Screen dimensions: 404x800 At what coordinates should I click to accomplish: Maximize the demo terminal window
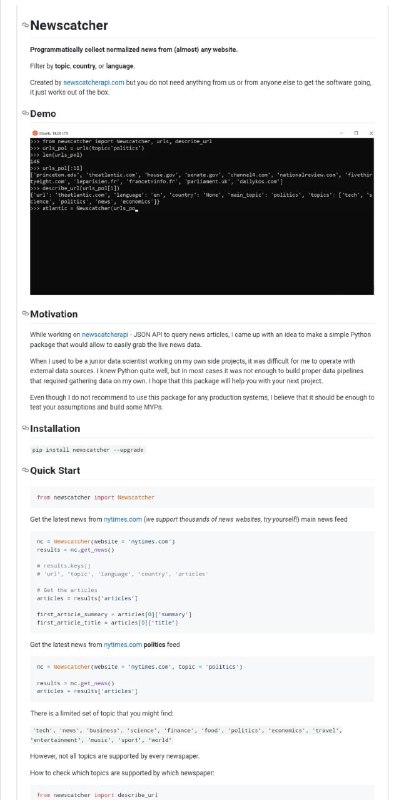356,133
